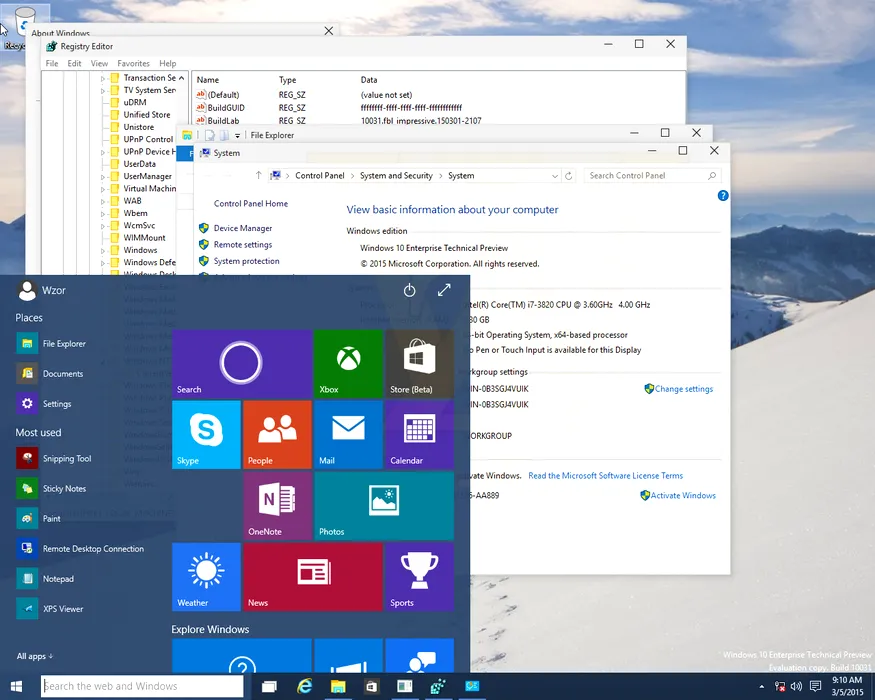Expand the TV System Services registry key

click(103, 90)
